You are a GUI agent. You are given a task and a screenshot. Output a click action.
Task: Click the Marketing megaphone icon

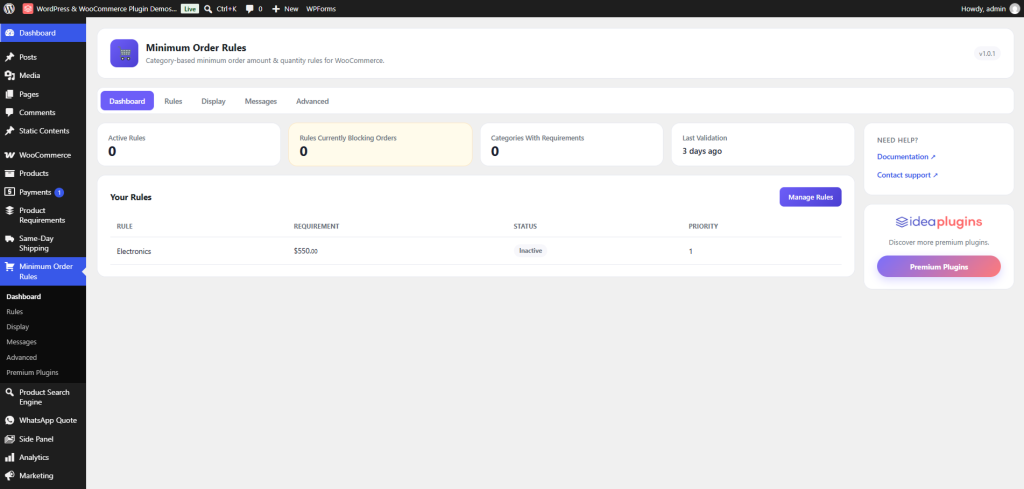point(10,475)
